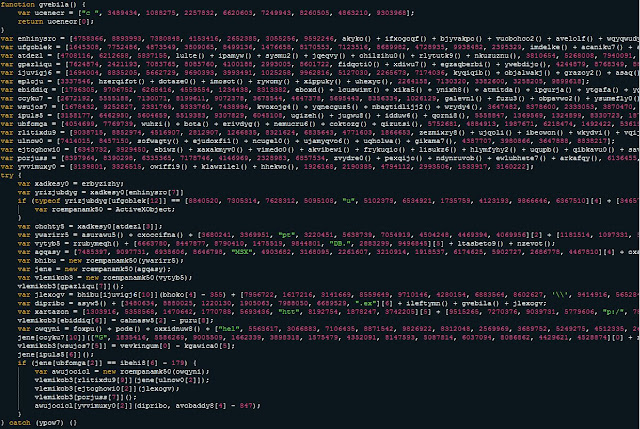Click "return" keyword inside gvebila function
This screenshot has height=429, width=640.
coord(30,22)
